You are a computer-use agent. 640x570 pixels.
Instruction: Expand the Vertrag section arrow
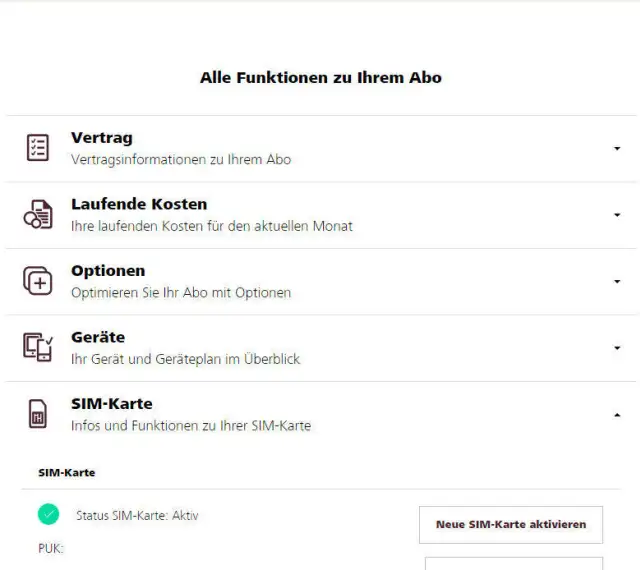[617, 149]
